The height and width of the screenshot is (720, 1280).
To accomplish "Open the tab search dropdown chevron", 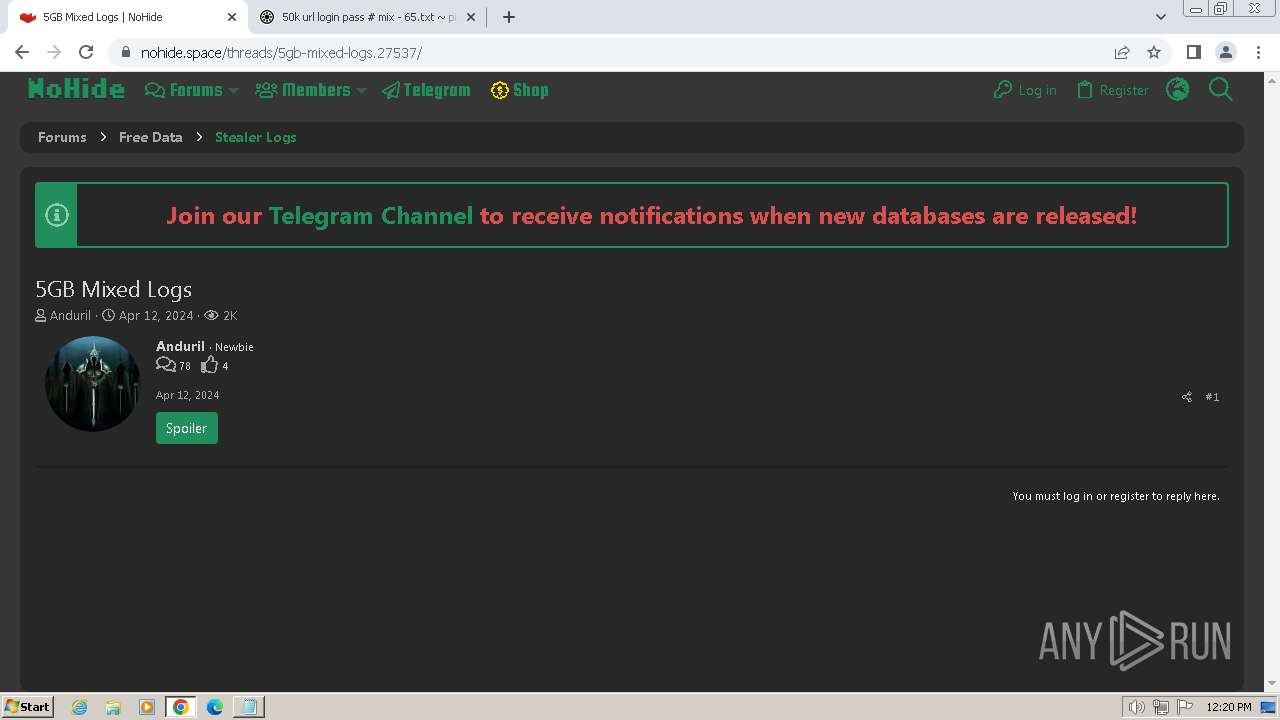I will [x=1161, y=17].
